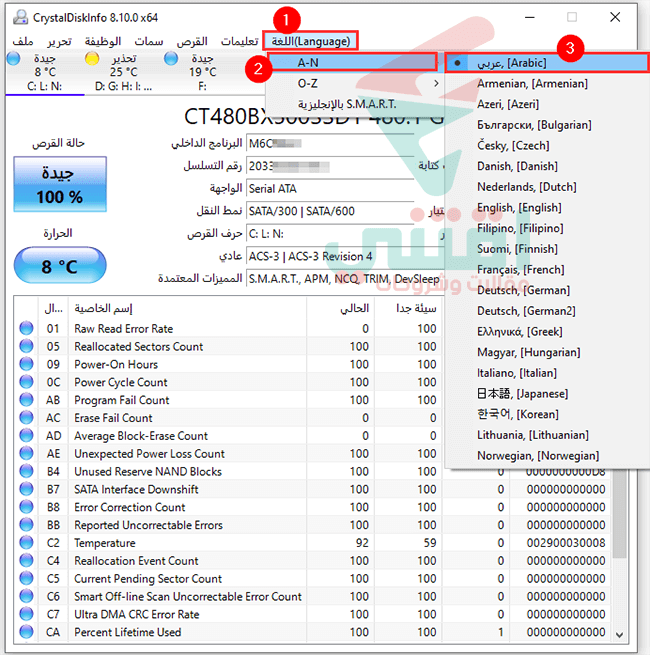Open the A-N language submenu
Screen dimensions: 650x655
point(352,63)
